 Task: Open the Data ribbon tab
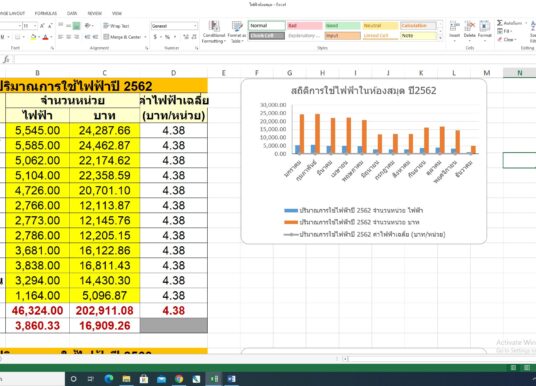click(x=72, y=13)
